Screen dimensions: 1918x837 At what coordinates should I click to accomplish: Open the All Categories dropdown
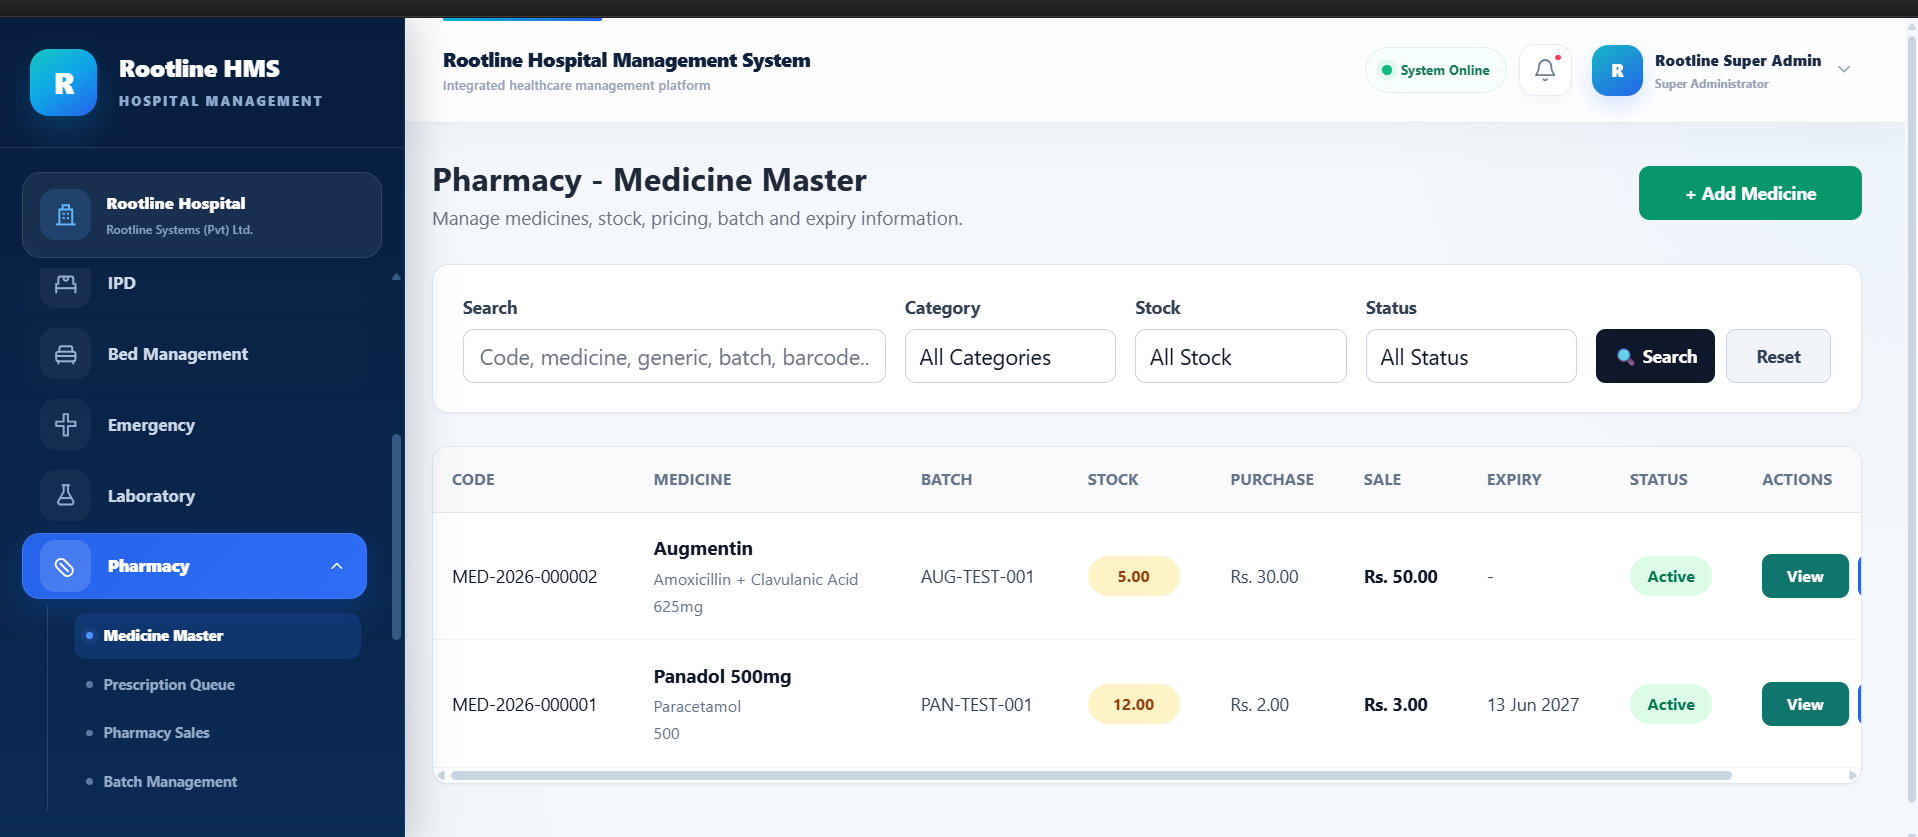click(x=1010, y=356)
